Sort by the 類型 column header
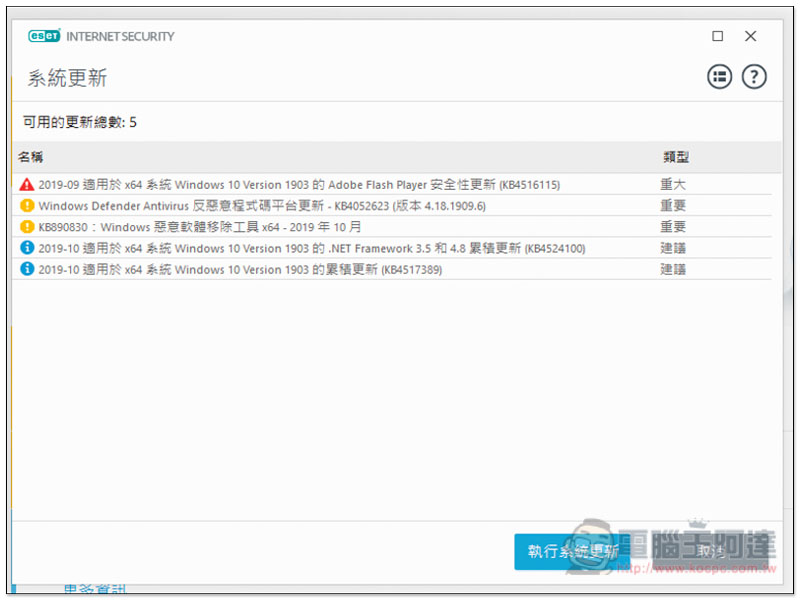Image resolution: width=800 pixels, height=601 pixels. 676,157
